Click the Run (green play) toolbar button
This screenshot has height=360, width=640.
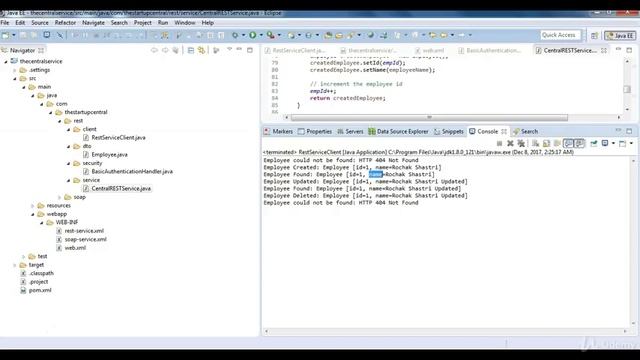point(253,35)
